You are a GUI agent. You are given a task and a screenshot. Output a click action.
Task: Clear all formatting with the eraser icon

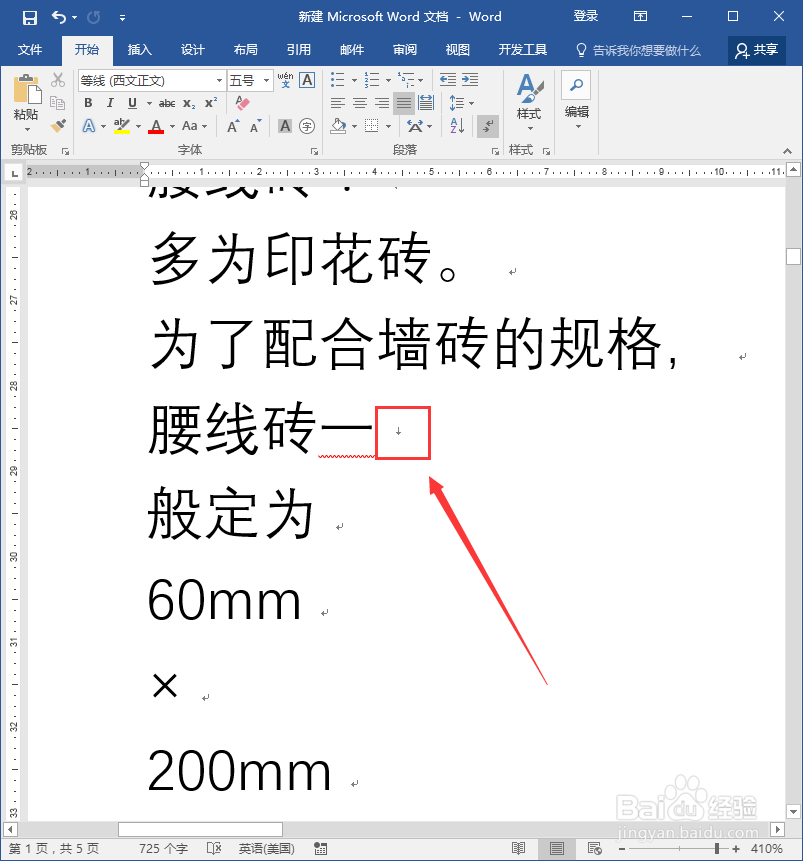click(x=242, y=102)
